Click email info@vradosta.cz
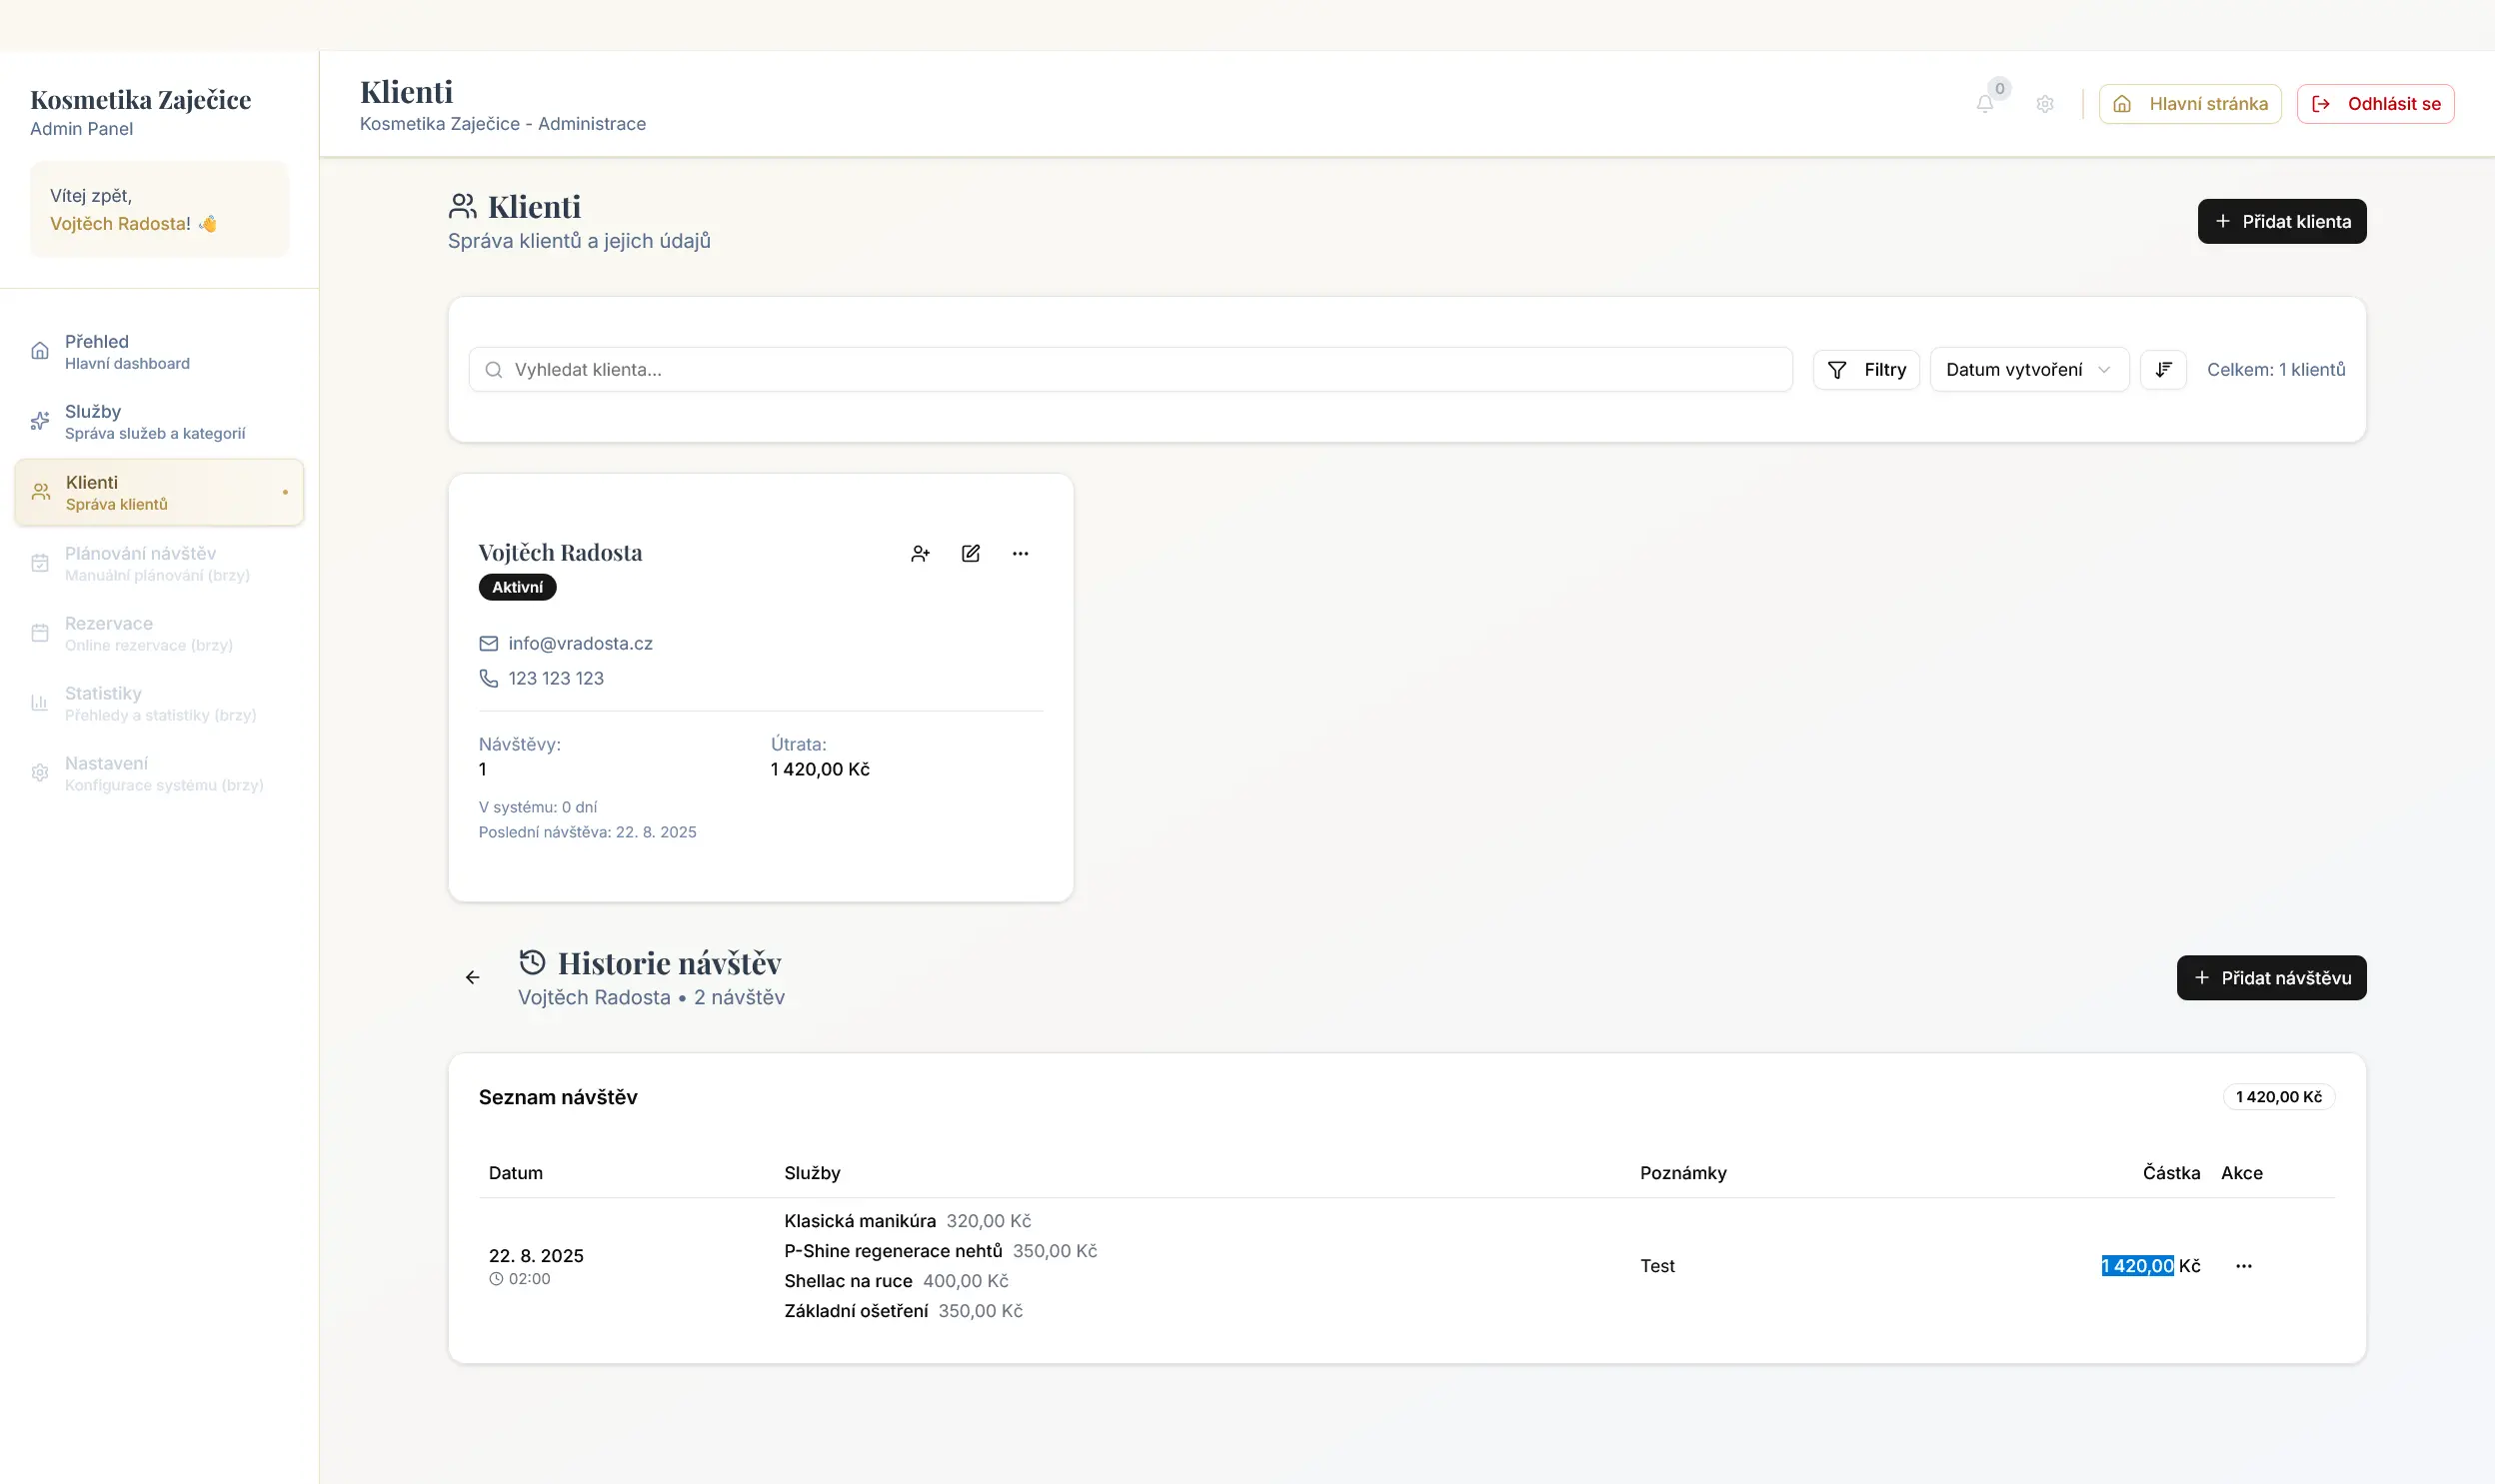2495x1484 pixels. pos(580,643)
